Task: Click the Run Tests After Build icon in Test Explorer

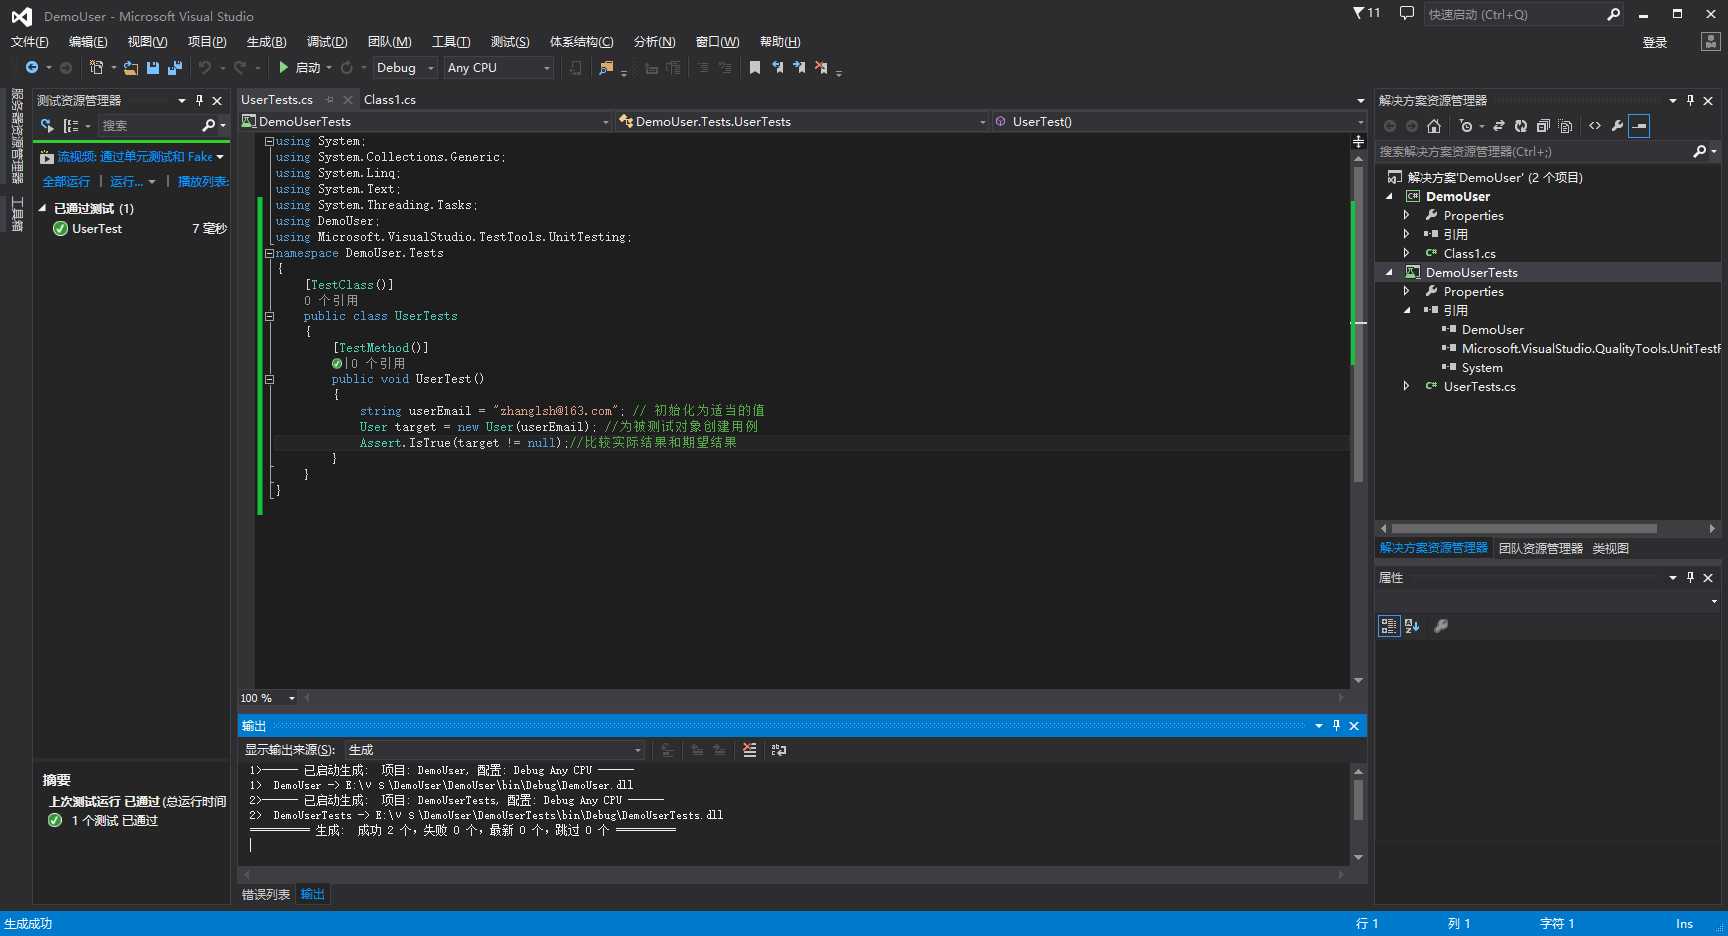Action: (47, 126)
